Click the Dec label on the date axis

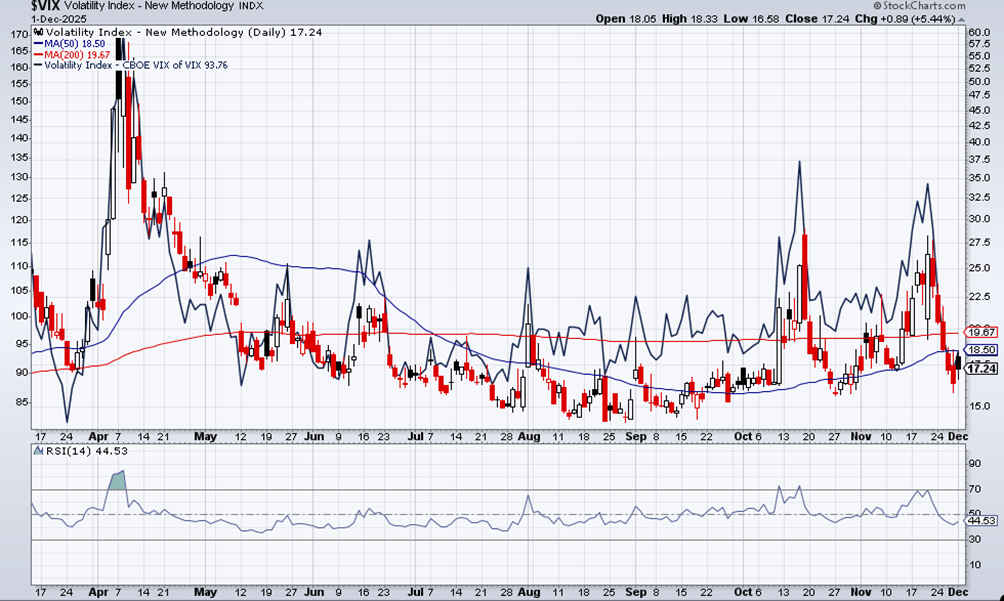pos(957,437)
